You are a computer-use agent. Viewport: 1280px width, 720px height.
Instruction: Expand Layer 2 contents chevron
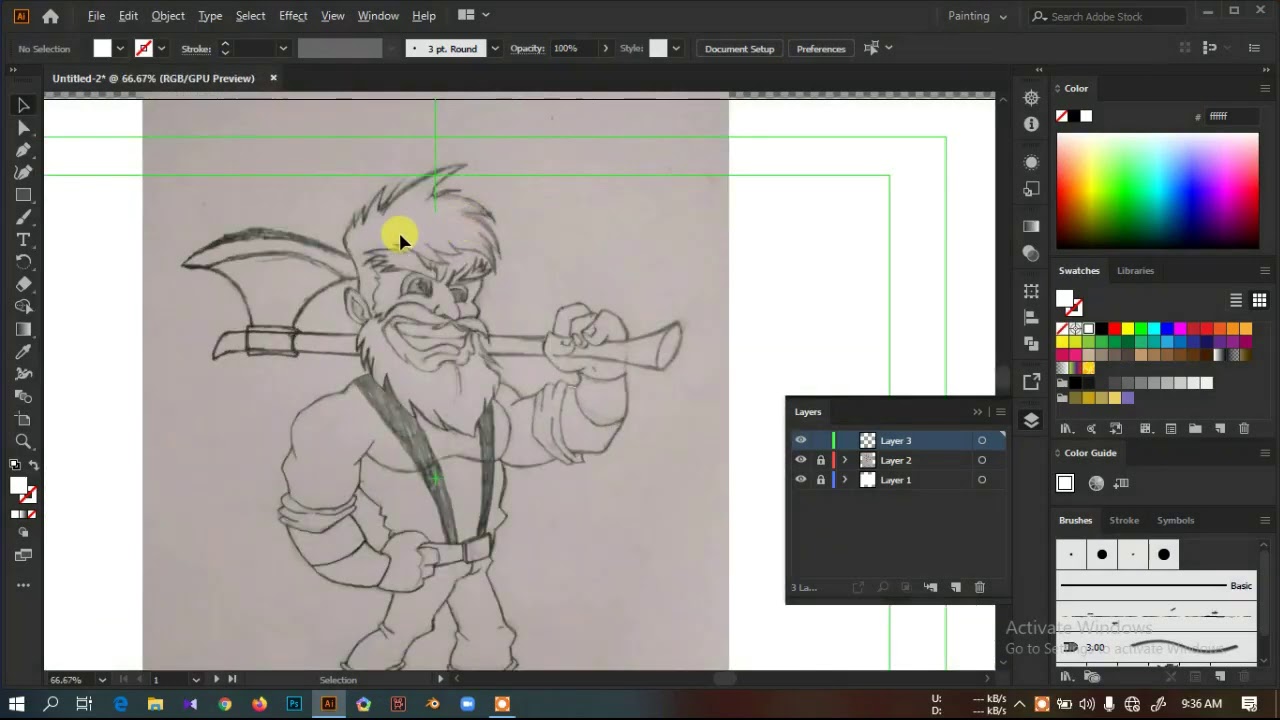coord(844,460)
